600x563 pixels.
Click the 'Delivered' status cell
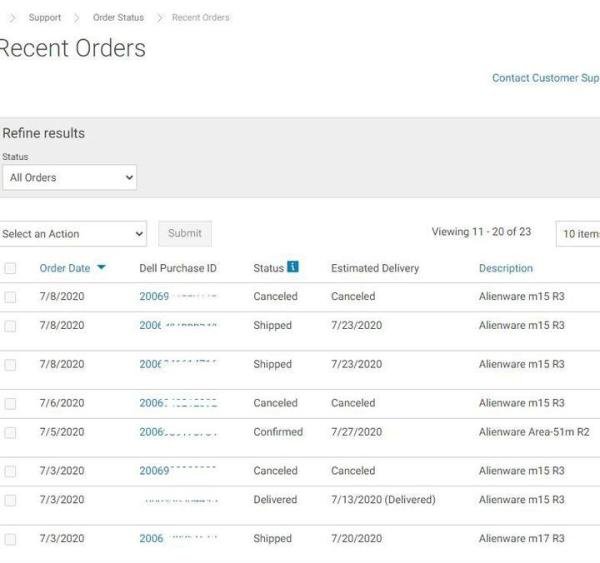pos(275,500)
